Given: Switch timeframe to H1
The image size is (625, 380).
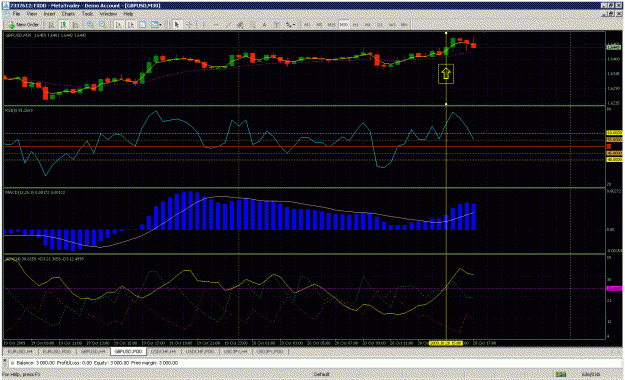Looking at the screenshot, I should [356, 25].
